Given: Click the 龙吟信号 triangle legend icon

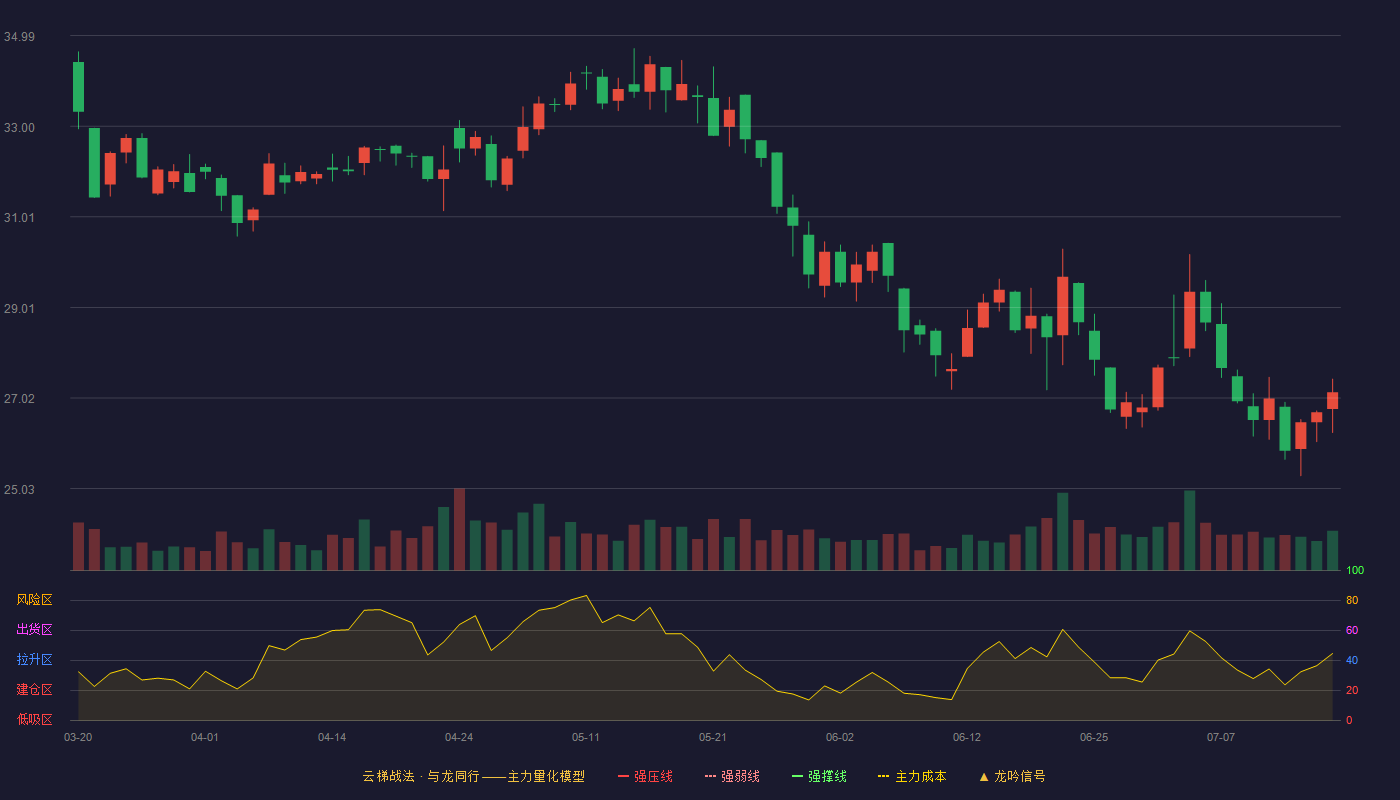Looking at the screenshot, I should coord(983,776).
